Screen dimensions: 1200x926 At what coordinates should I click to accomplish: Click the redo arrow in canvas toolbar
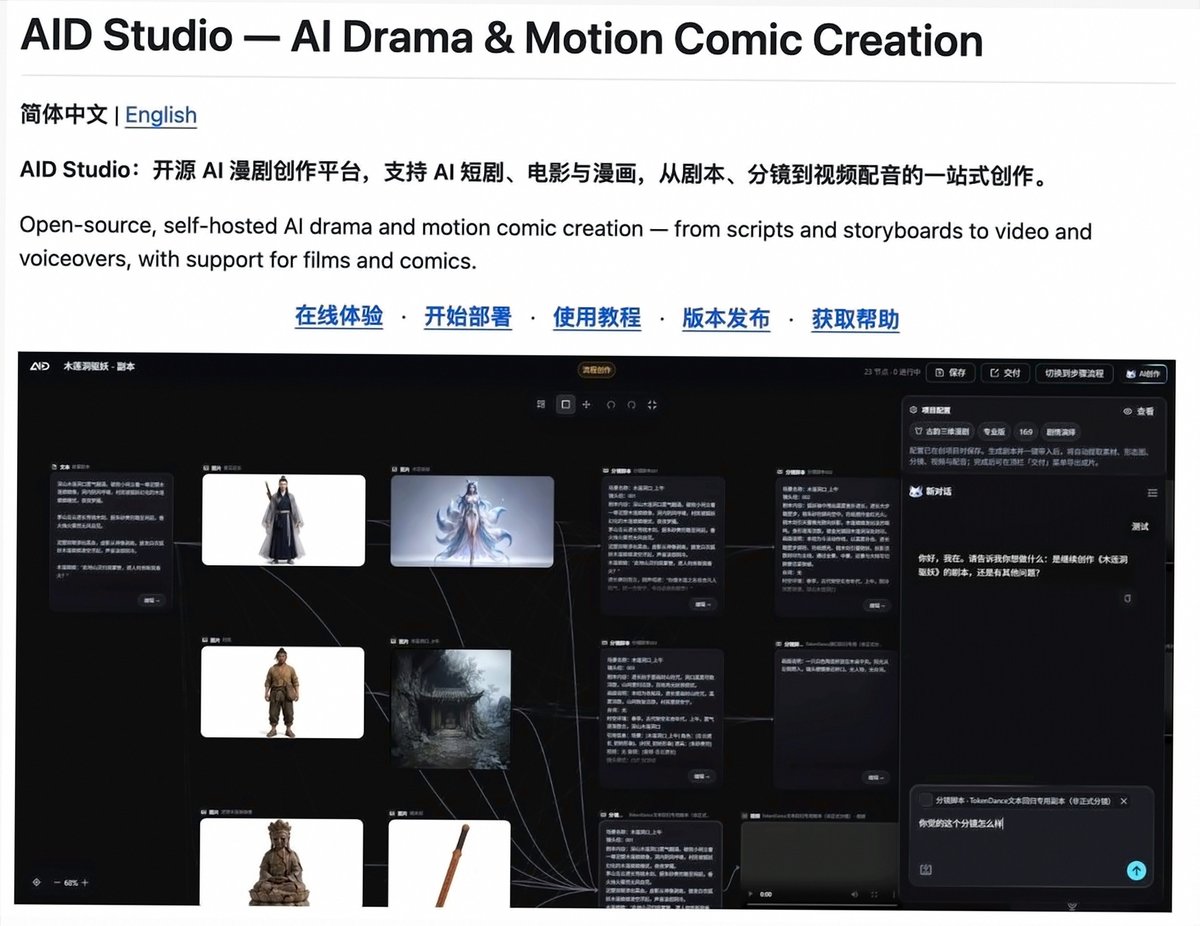pos(631,404)
